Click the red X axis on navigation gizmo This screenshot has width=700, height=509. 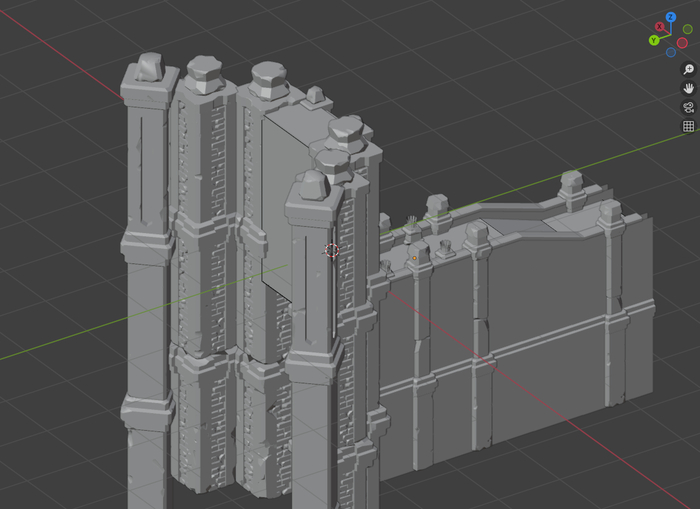pos(659,27)
